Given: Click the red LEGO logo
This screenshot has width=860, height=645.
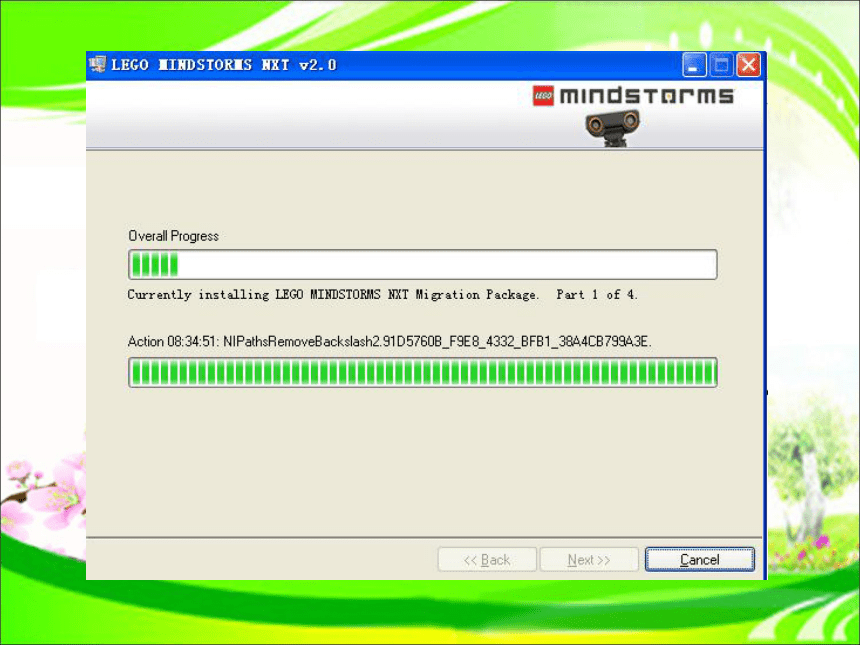Looking at the screenshot, I should click(543, 95).
